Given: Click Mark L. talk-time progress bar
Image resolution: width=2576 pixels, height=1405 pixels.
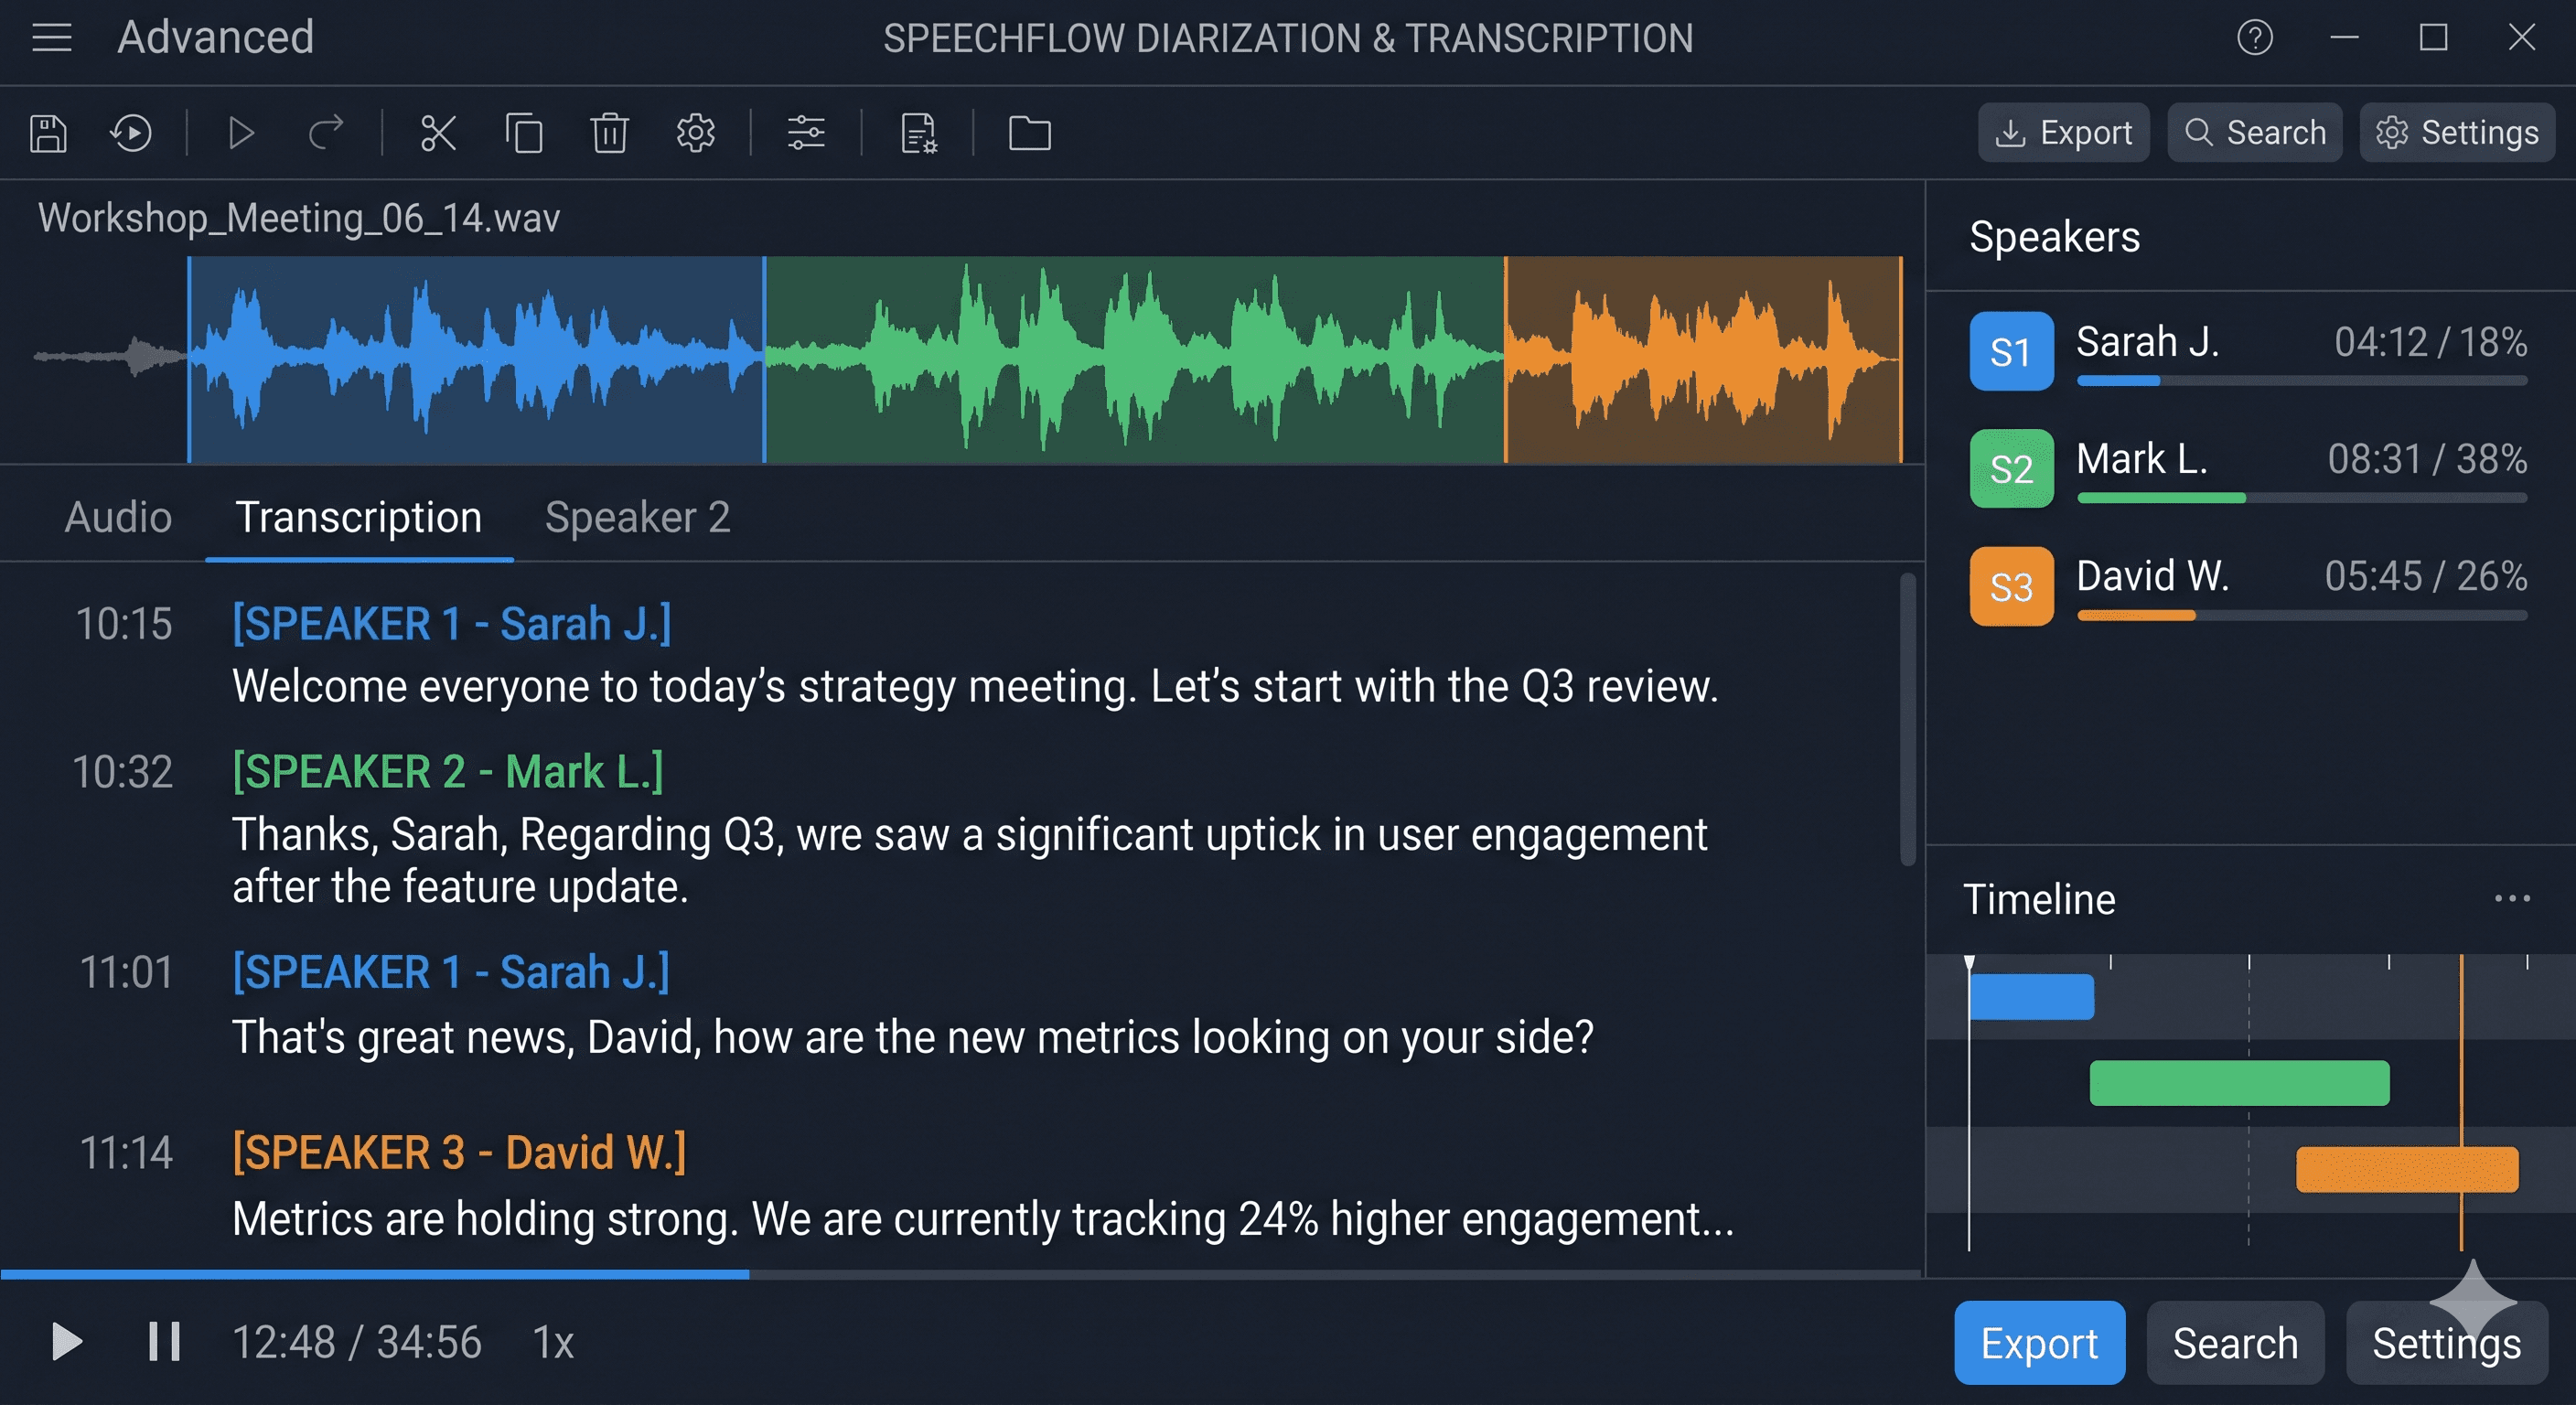Looking at the screenshot, I should pos(2302,498).
